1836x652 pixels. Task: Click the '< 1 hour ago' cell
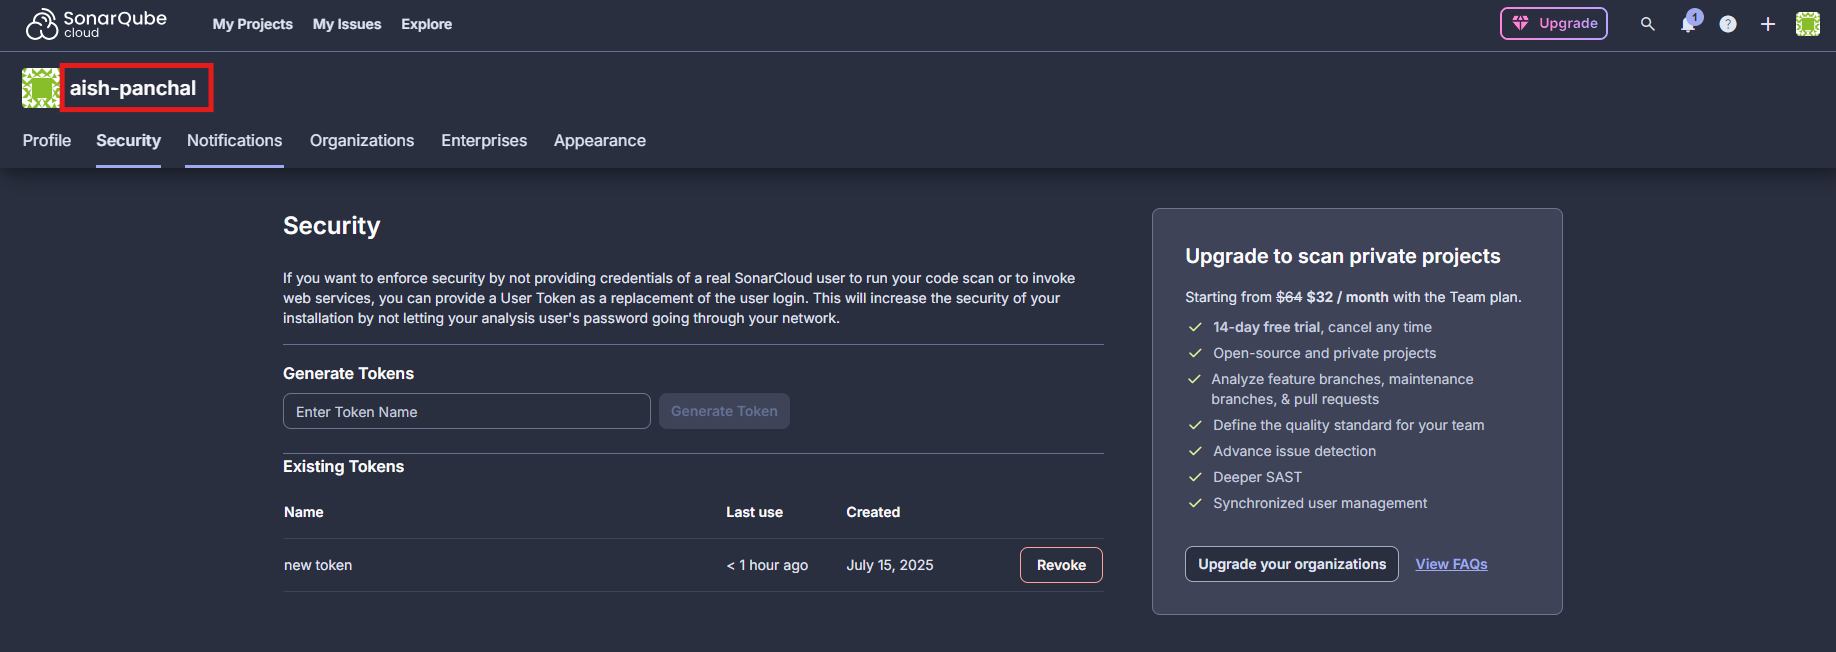[767, 565]
